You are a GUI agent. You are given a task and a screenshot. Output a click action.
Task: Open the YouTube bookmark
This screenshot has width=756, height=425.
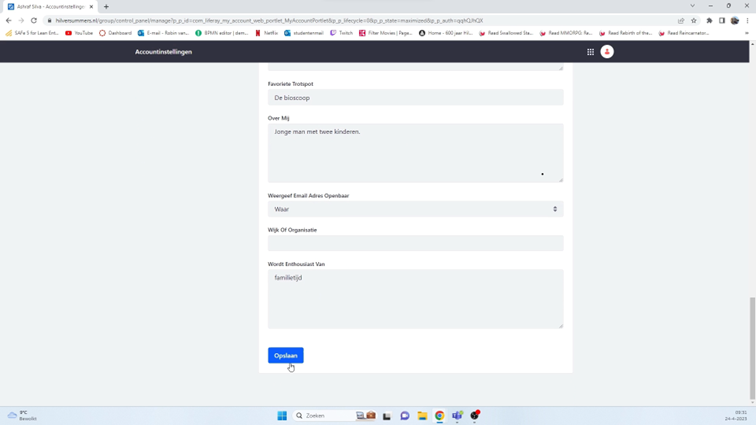pyautogui.click(x=79, y=33)
